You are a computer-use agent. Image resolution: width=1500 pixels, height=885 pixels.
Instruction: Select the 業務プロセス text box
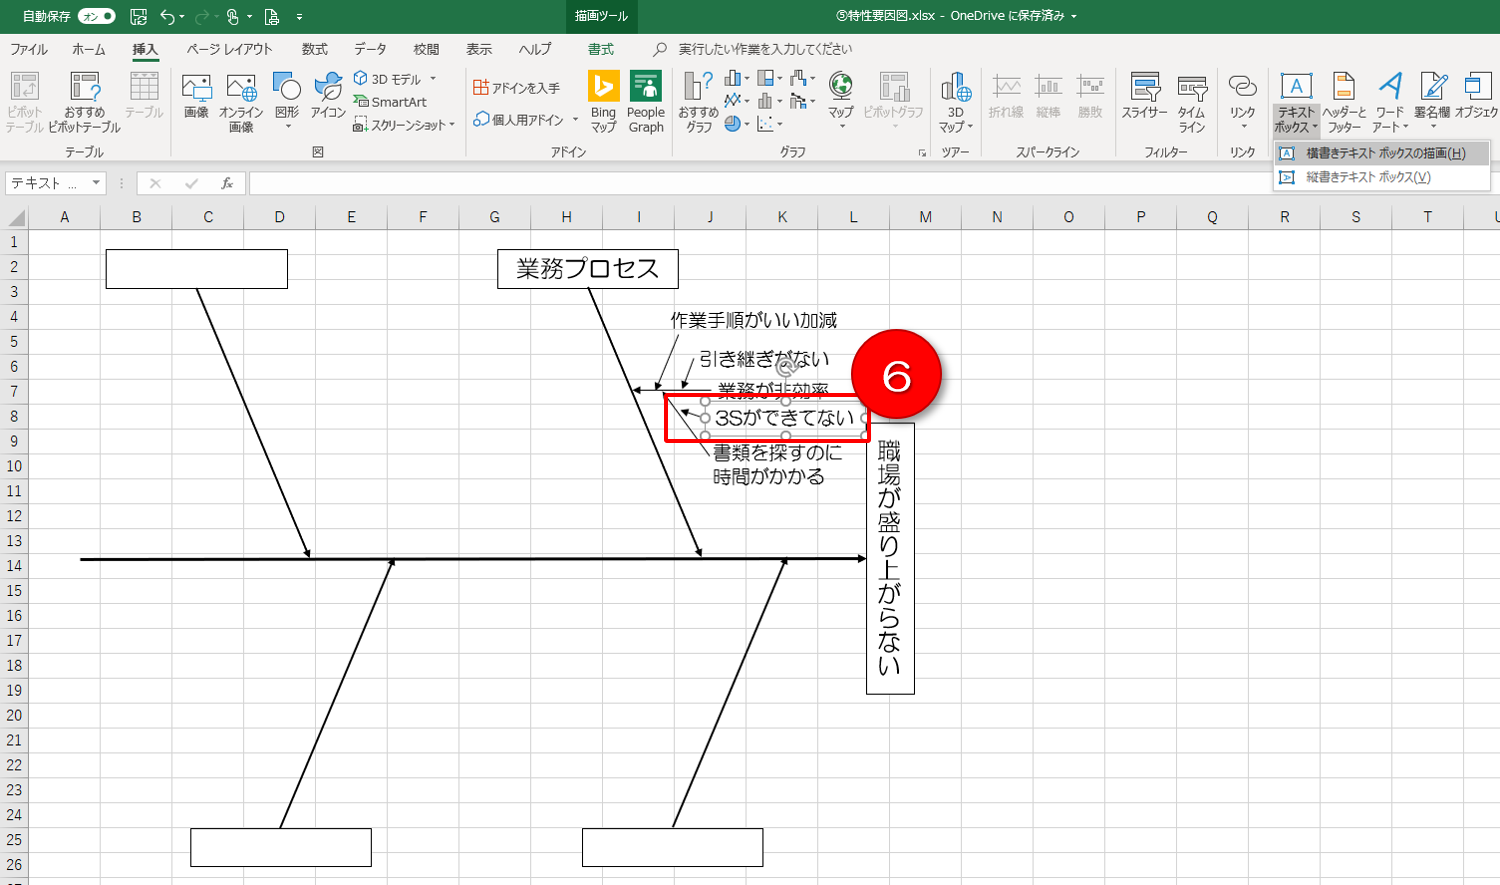[587, 269]
